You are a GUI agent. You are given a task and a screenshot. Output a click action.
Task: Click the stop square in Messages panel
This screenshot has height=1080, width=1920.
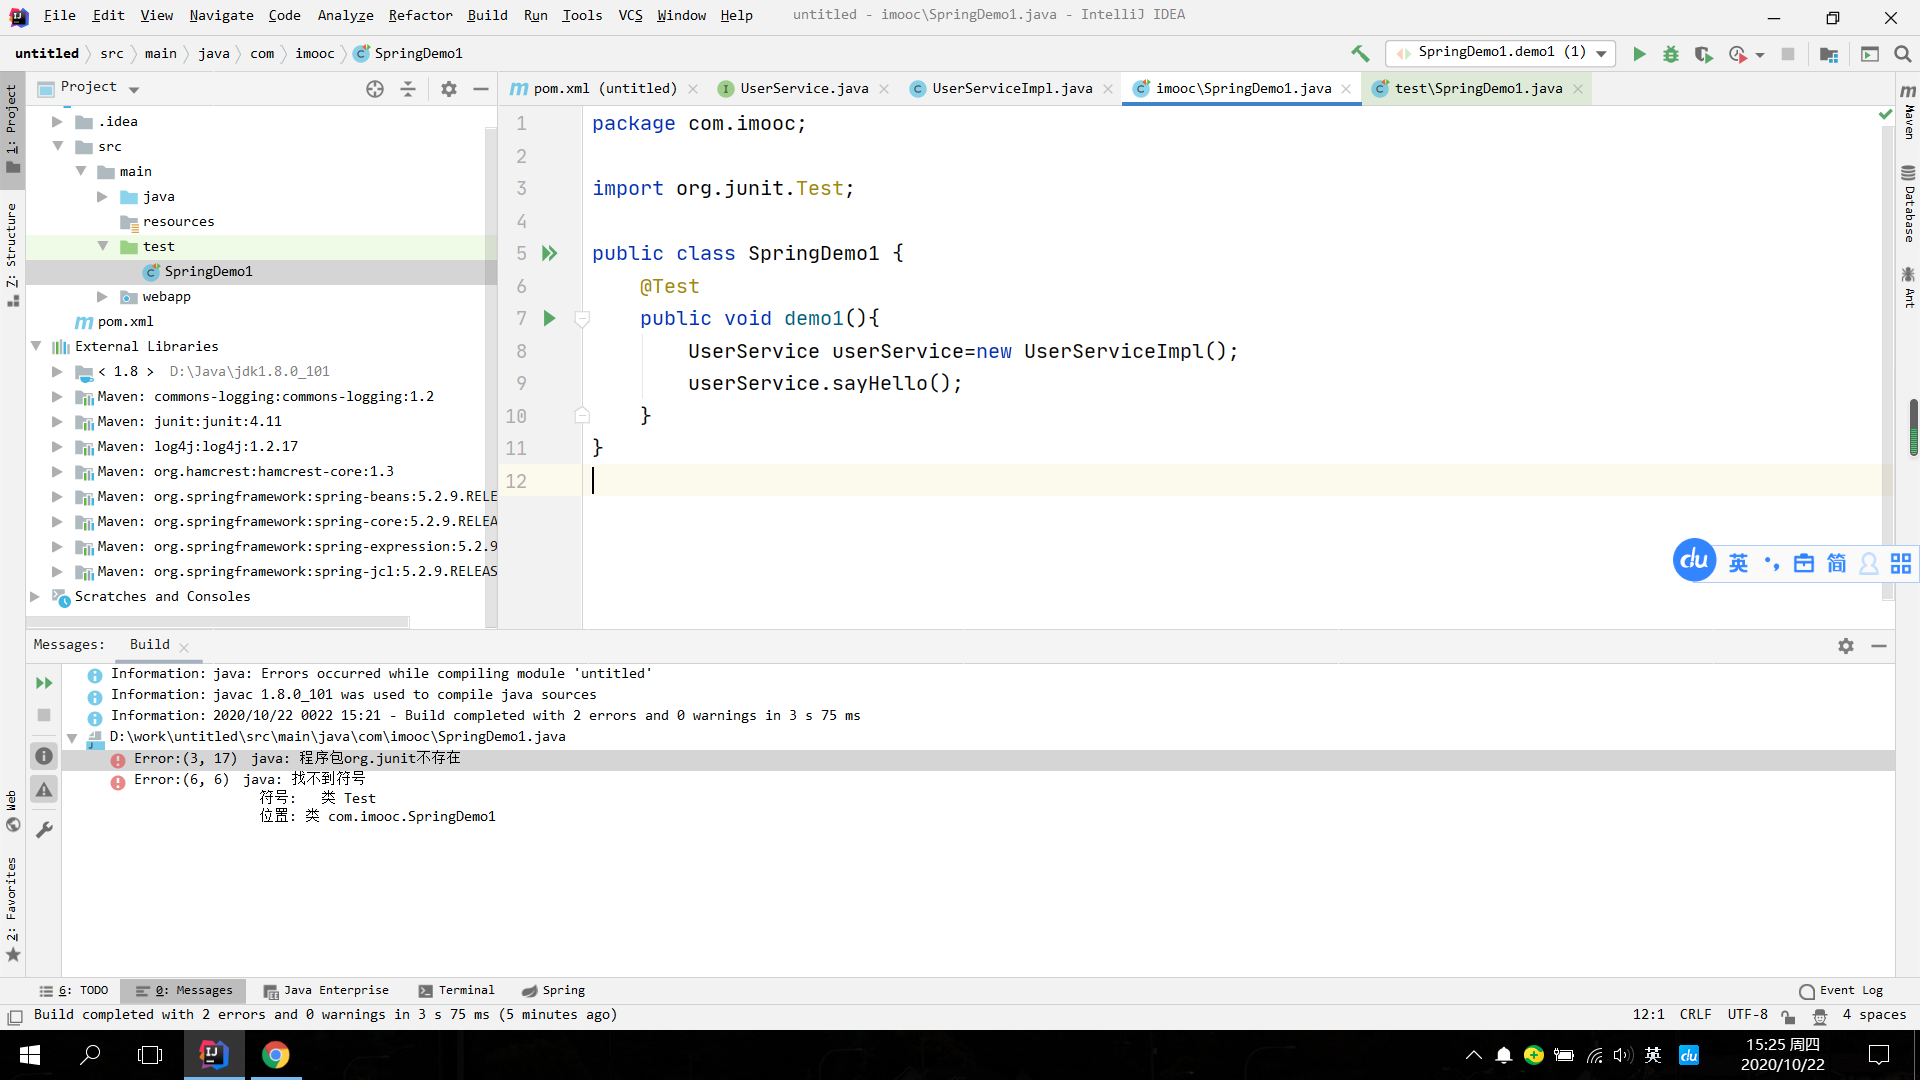click(44, 715)
